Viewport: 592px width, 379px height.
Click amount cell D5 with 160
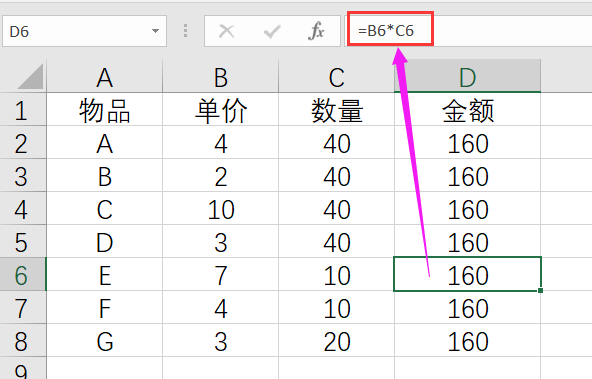(467, 242)
